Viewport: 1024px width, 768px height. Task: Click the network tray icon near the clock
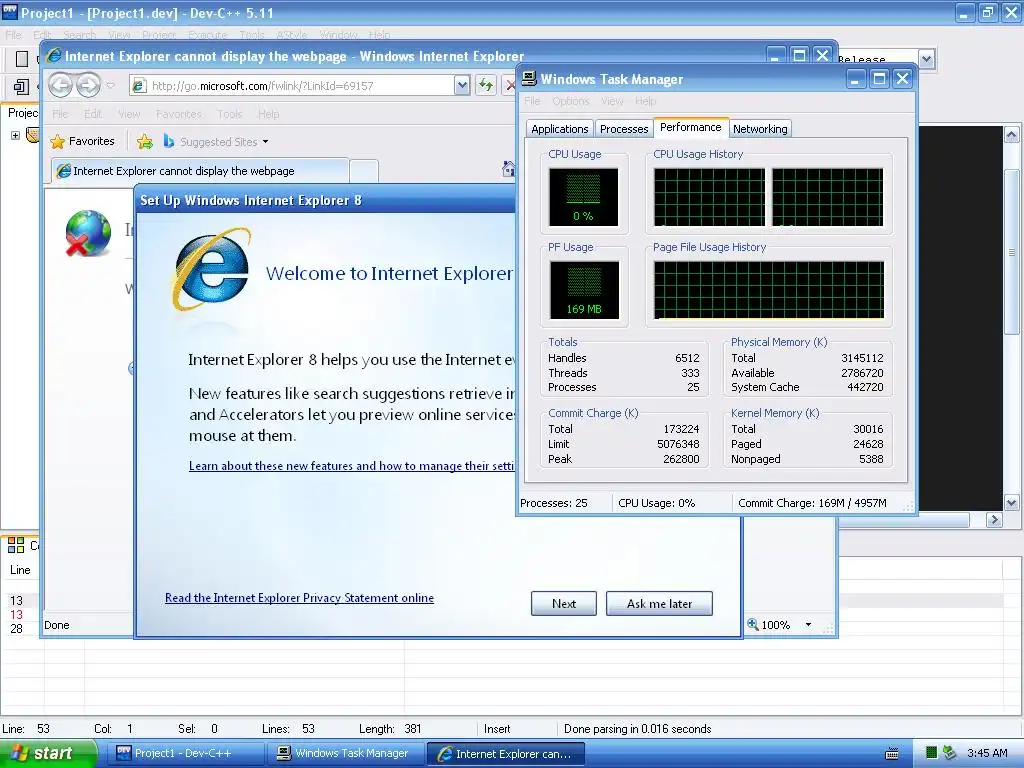click(x=950, y=753)
